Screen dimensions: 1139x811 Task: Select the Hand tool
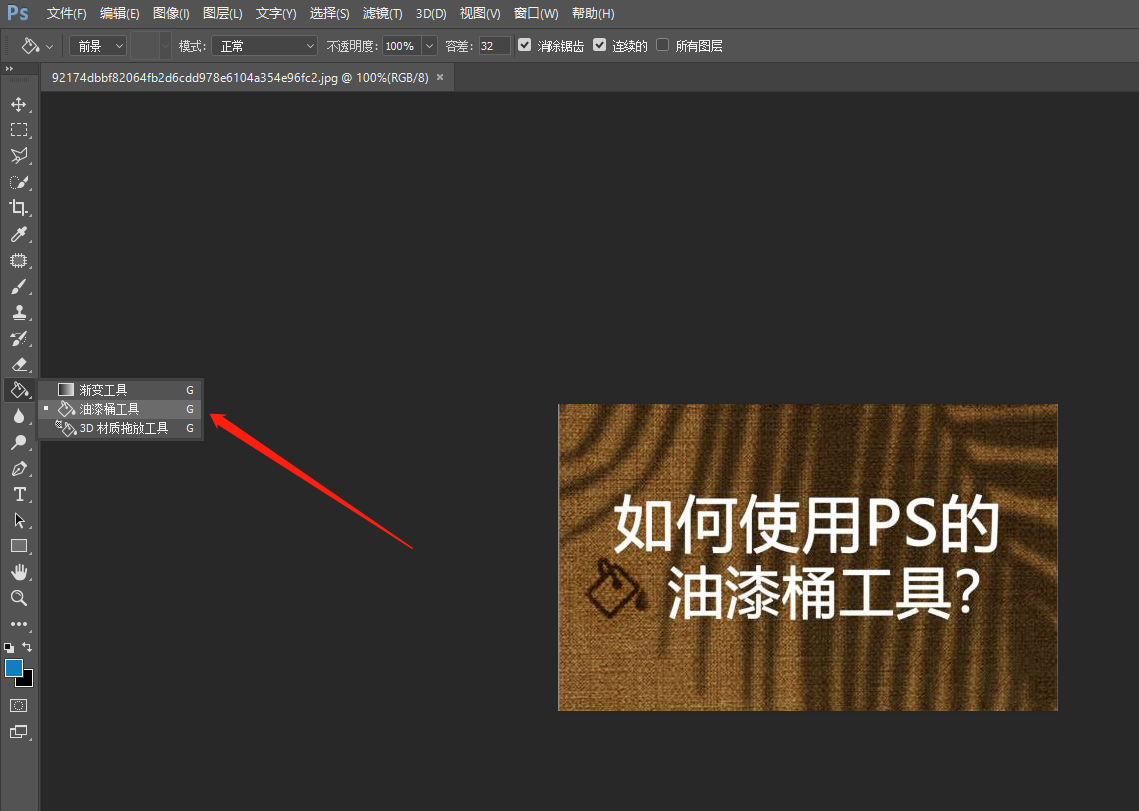(20, 572)
